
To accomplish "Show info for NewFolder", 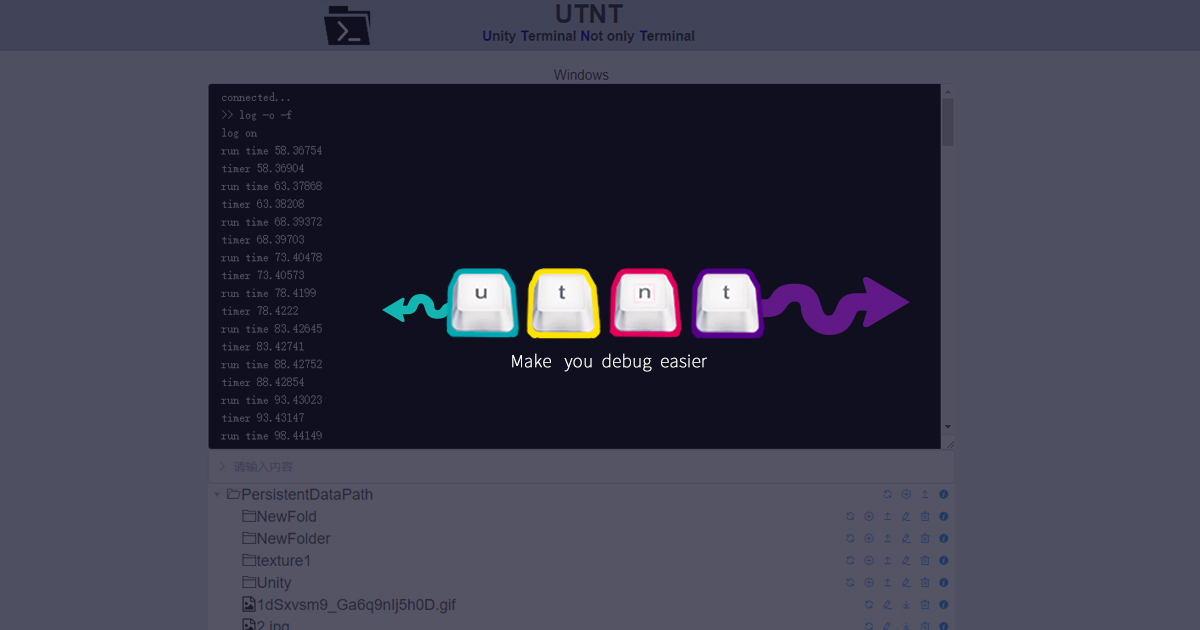I will (x=944, y=538).
